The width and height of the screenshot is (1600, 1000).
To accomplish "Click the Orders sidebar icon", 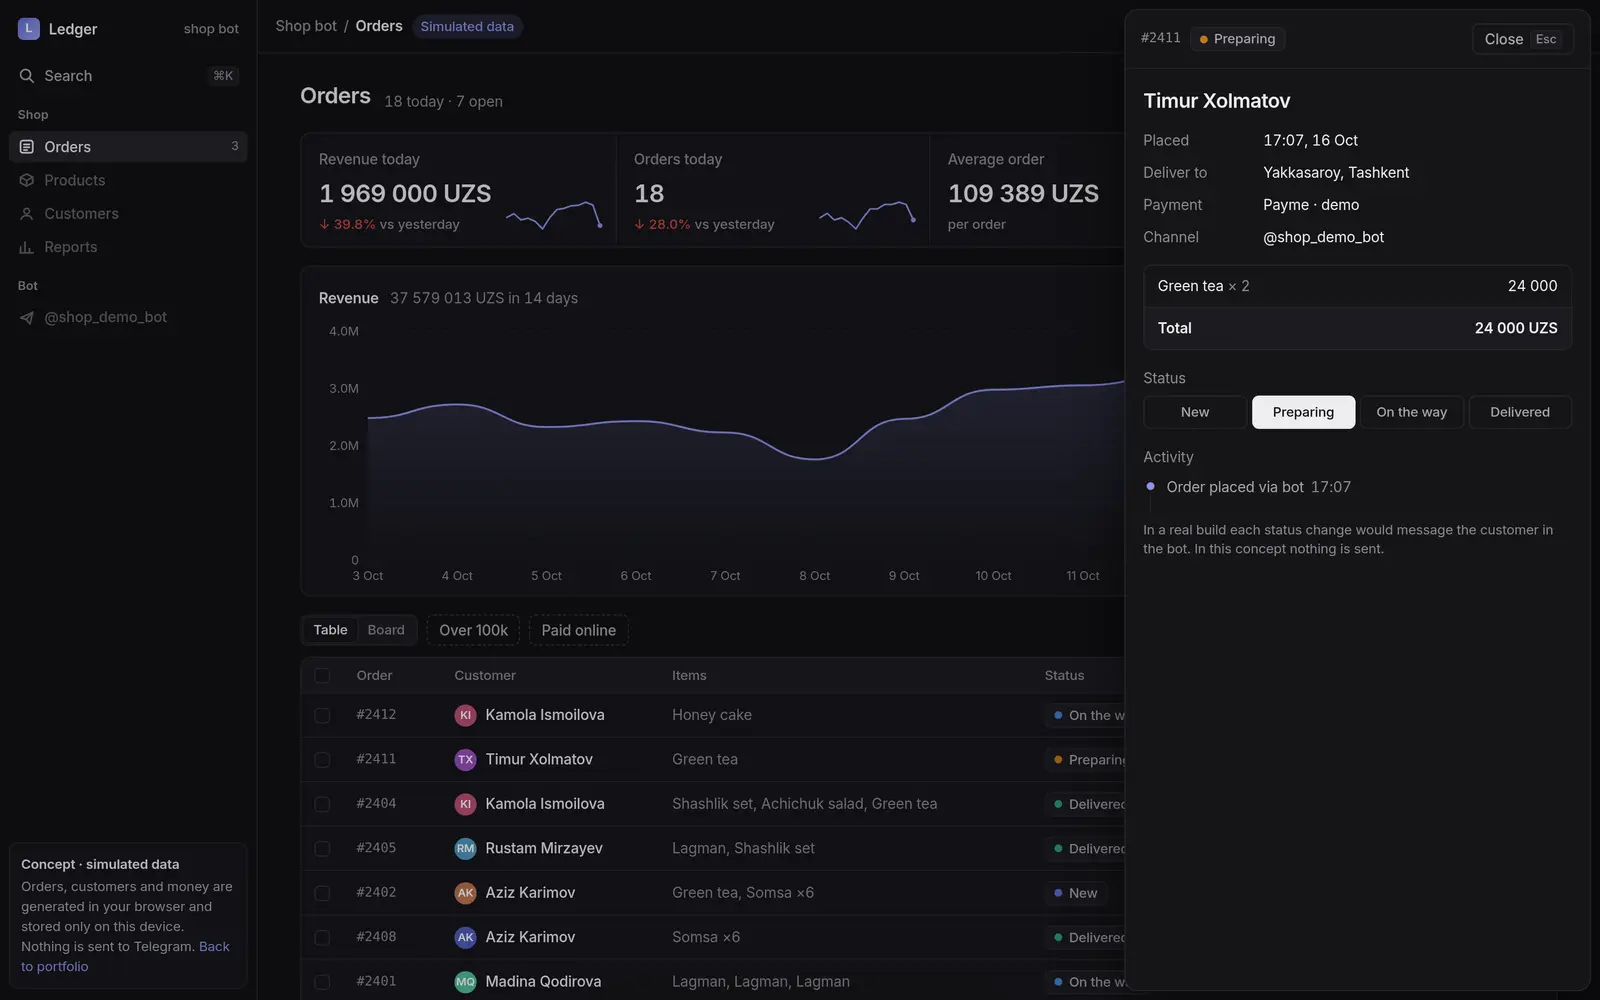I will click(27, 147).
